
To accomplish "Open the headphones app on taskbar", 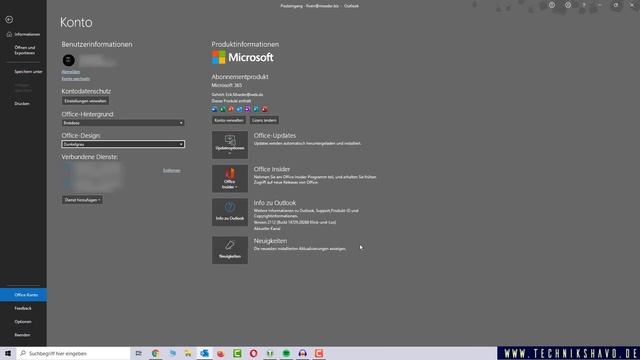I will [302, 353].
